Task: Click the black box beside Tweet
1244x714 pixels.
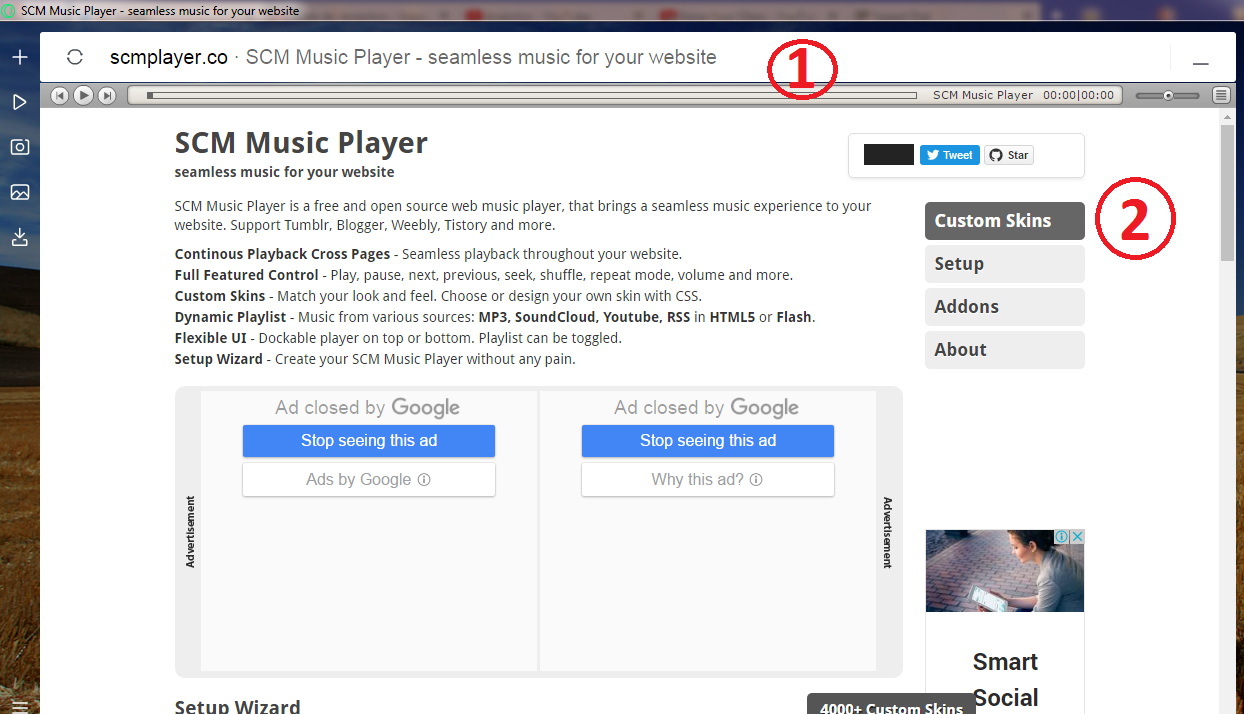Action: (889, 155)
